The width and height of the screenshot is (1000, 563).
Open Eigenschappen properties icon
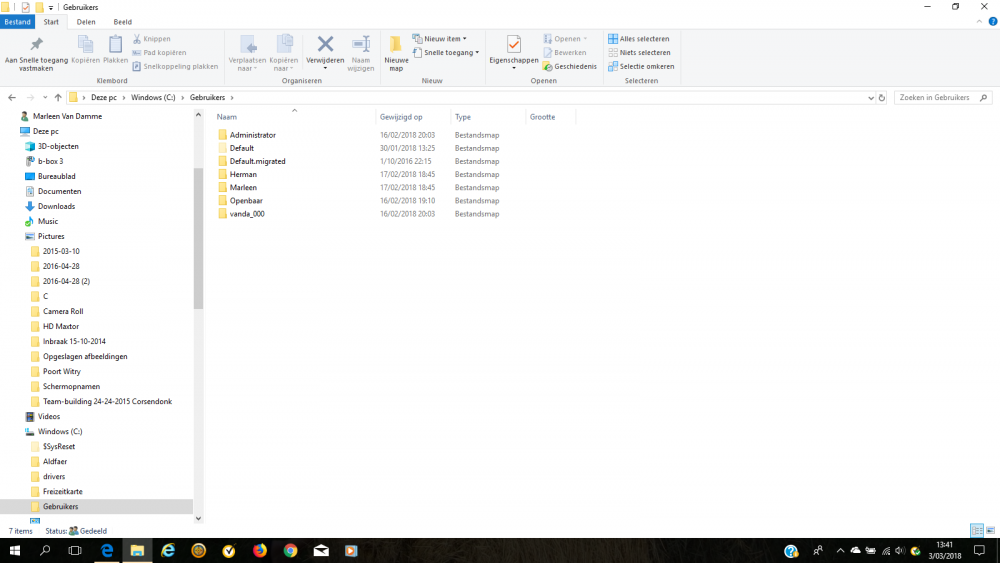(x=513, y=45)
